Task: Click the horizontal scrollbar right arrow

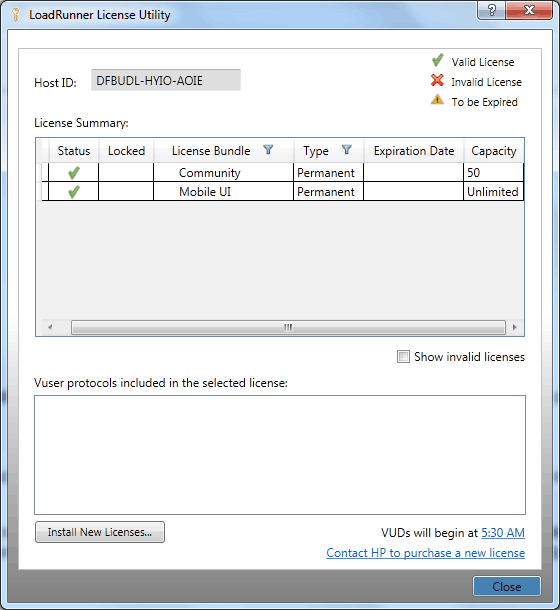Action: tap(514, 327)
